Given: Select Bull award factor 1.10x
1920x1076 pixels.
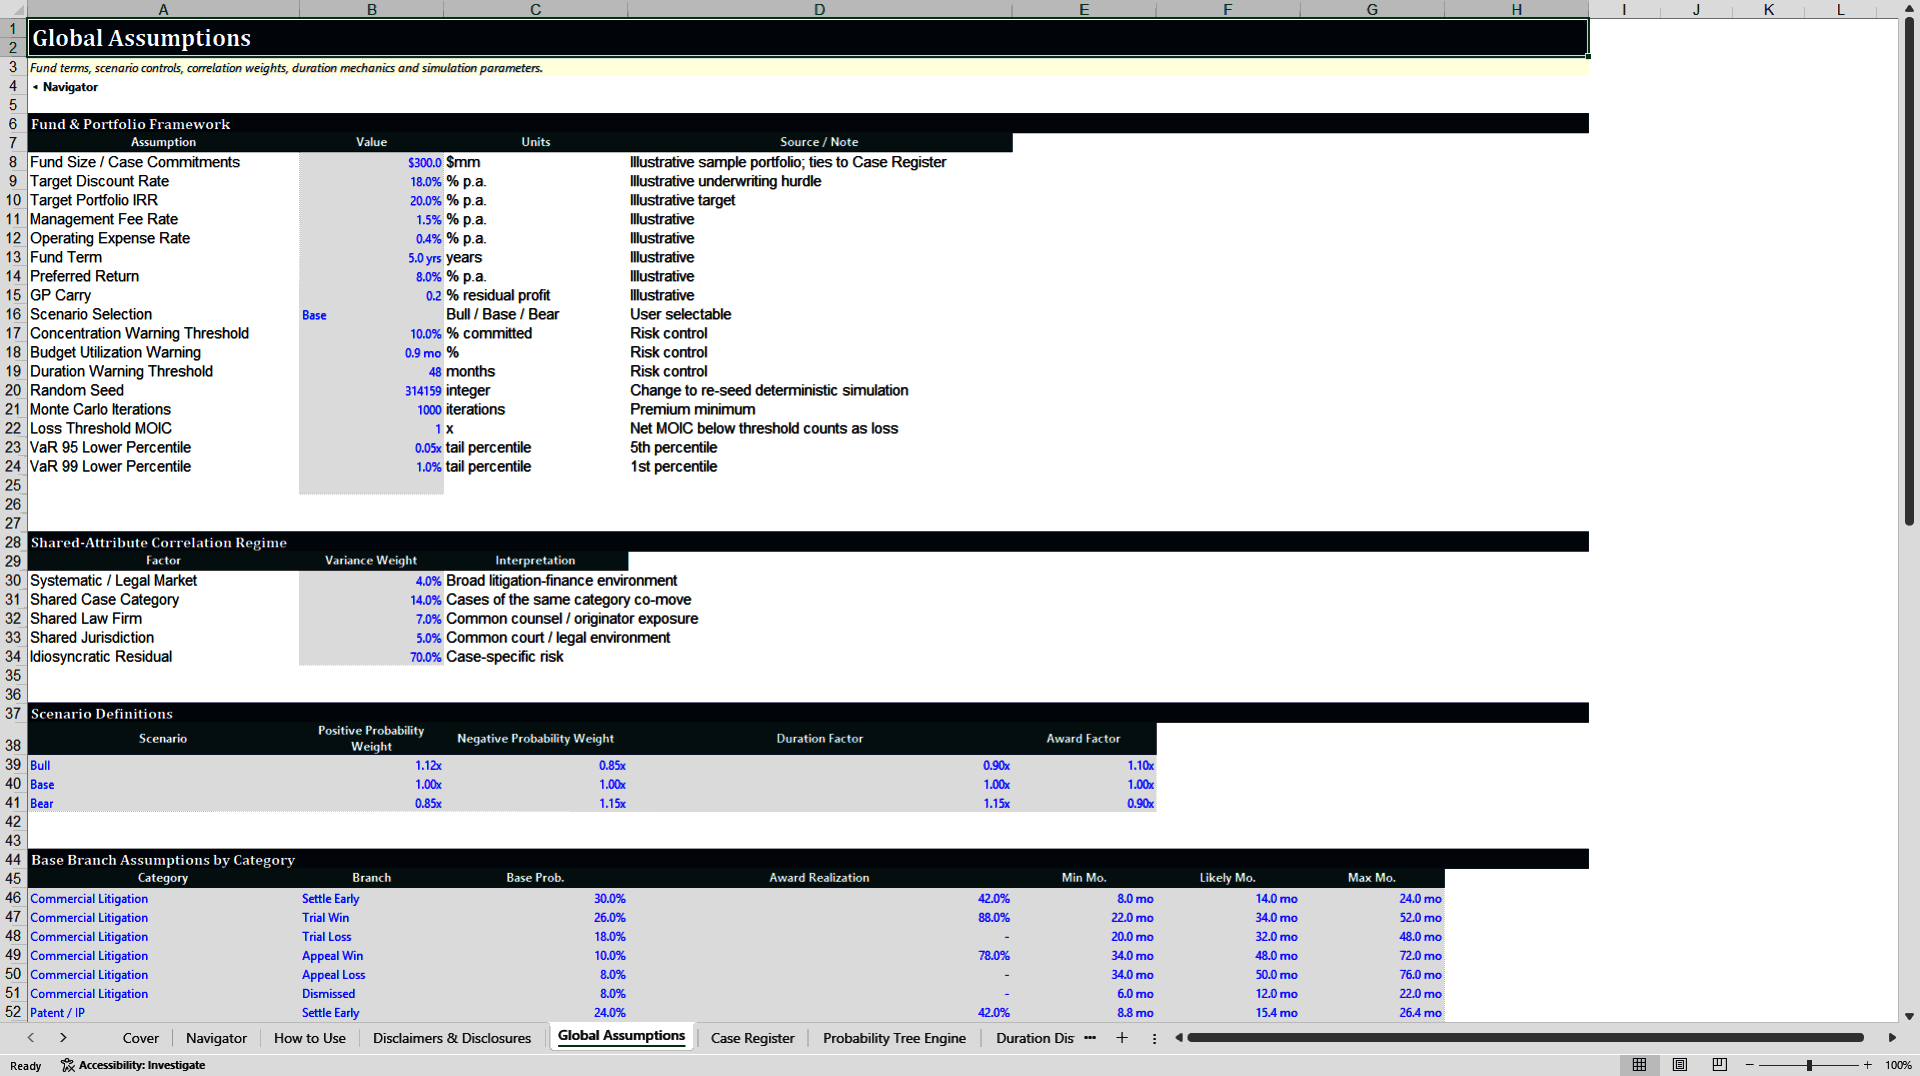Looking at the screenshot, I should [x=1083, y=765].
